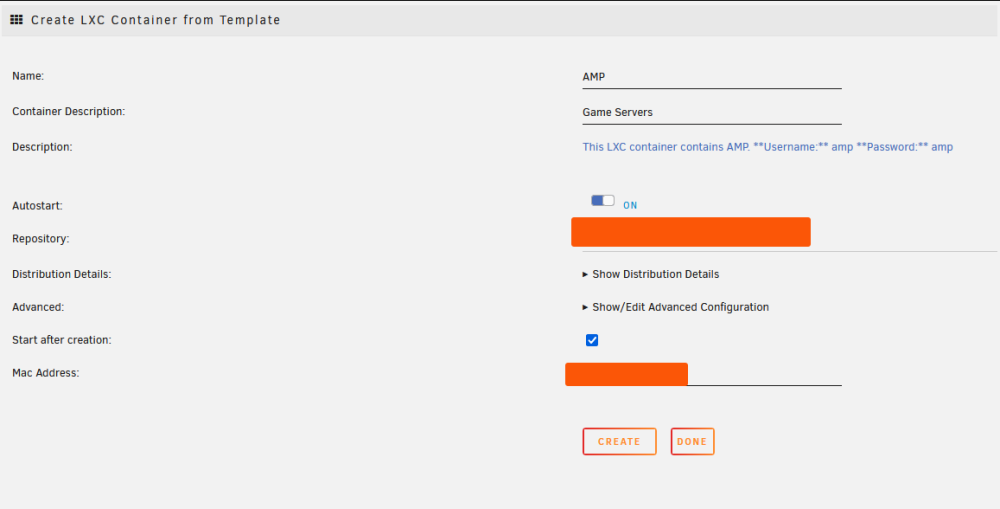
Task: Focus the Mac Address input field
Action: [703, 374]
